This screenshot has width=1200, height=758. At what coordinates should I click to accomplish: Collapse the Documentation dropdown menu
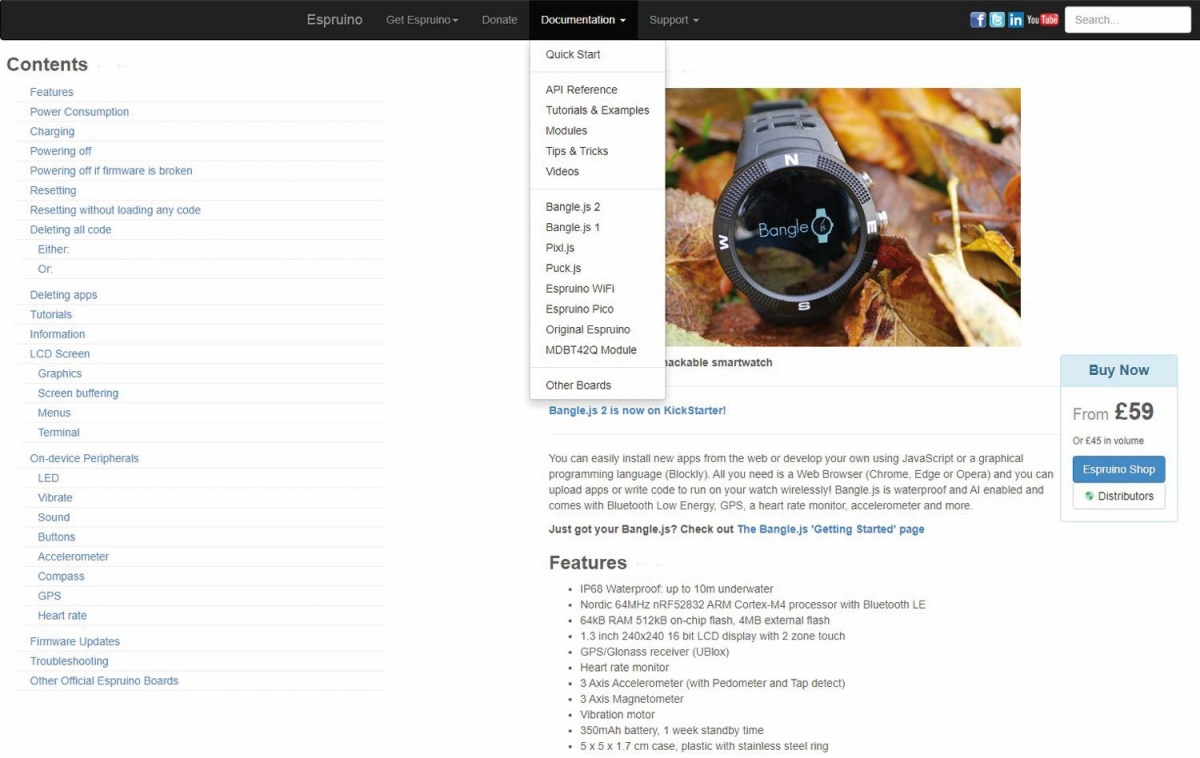[x=583, y=20]
